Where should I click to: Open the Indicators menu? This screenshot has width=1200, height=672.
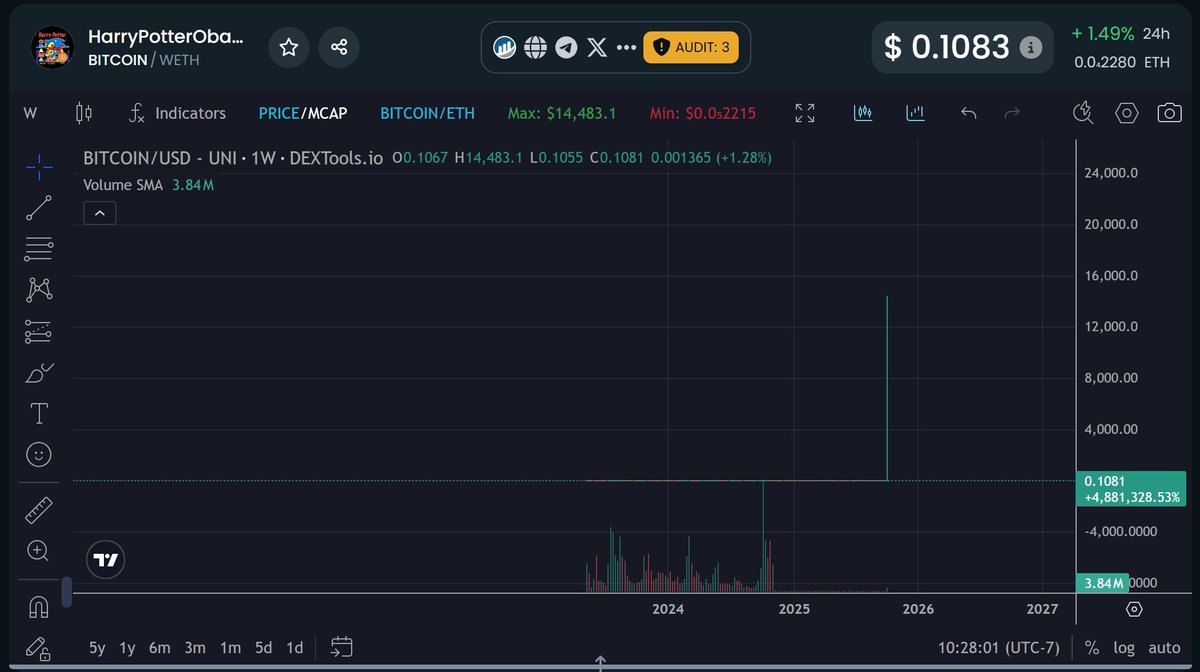point(178,113)
